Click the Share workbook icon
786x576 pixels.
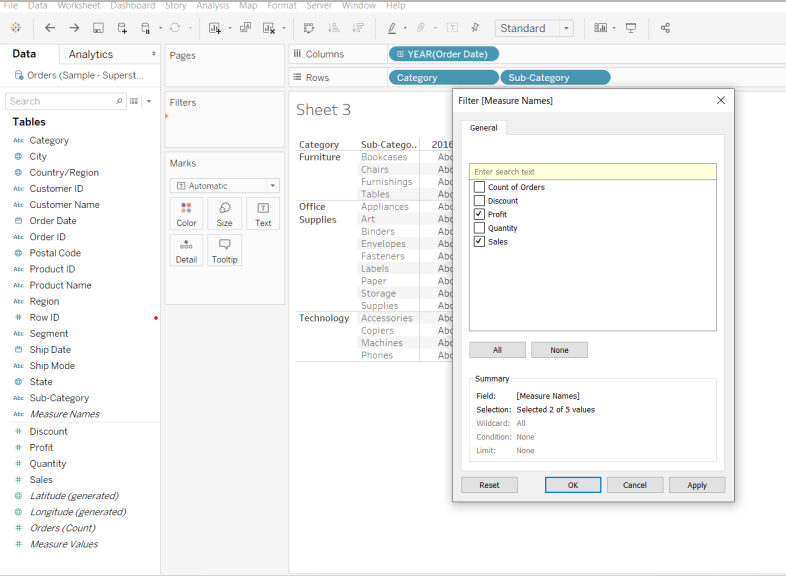(665, 28)
